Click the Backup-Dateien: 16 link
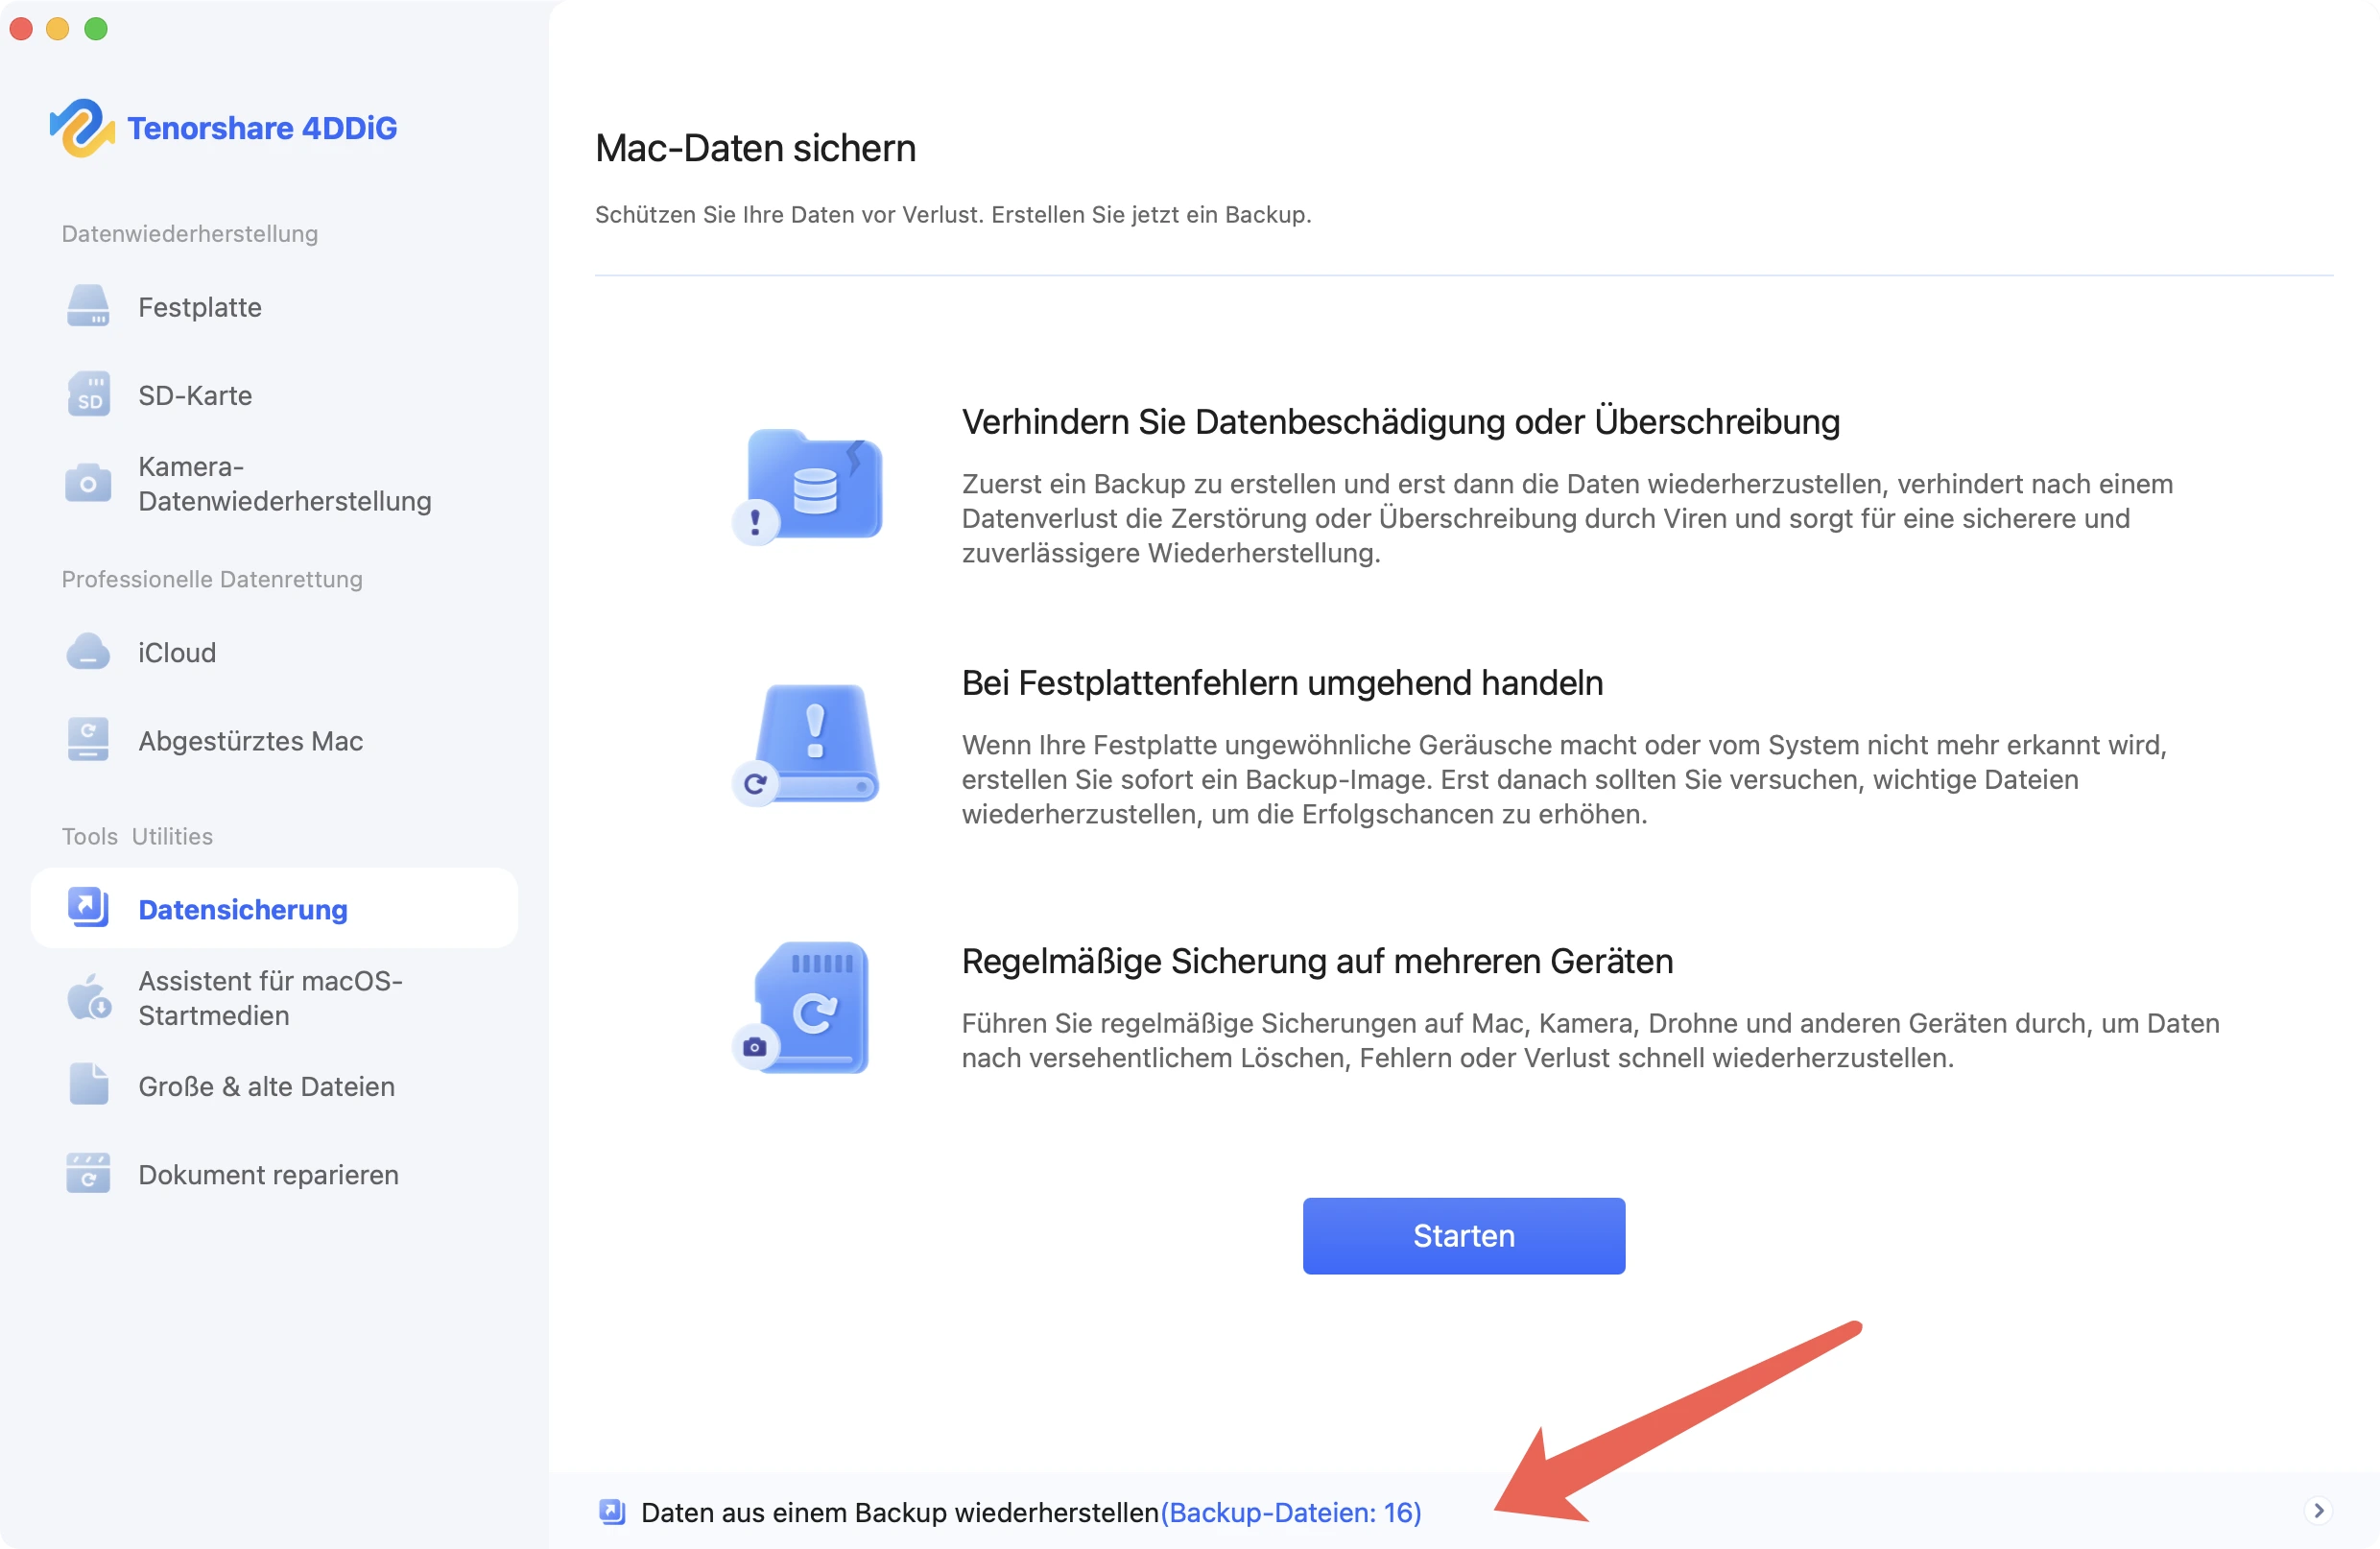The height and width of the screenshot is (1549, 2380). click(1290, 1511)
